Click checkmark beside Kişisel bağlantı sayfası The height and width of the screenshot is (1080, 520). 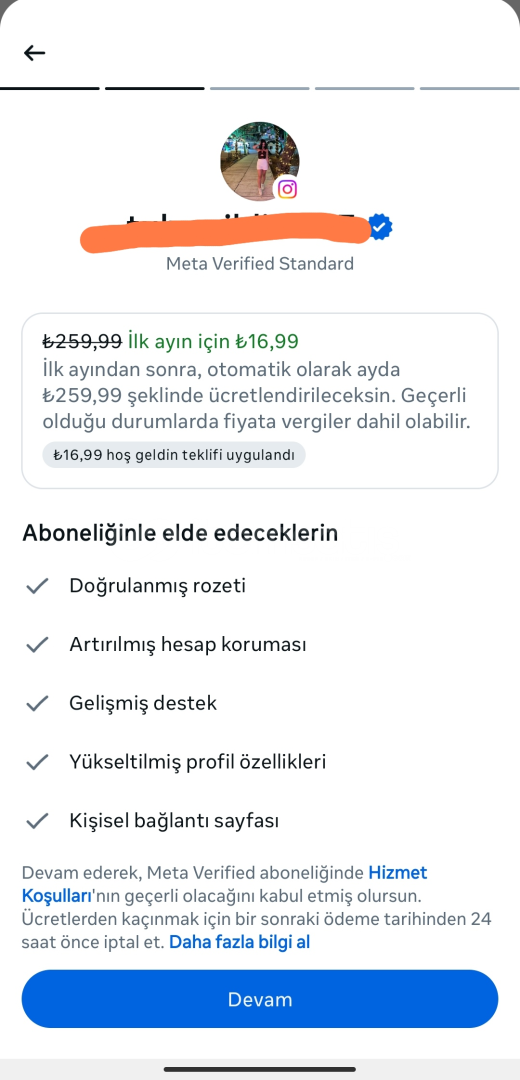tap(37, 821)
